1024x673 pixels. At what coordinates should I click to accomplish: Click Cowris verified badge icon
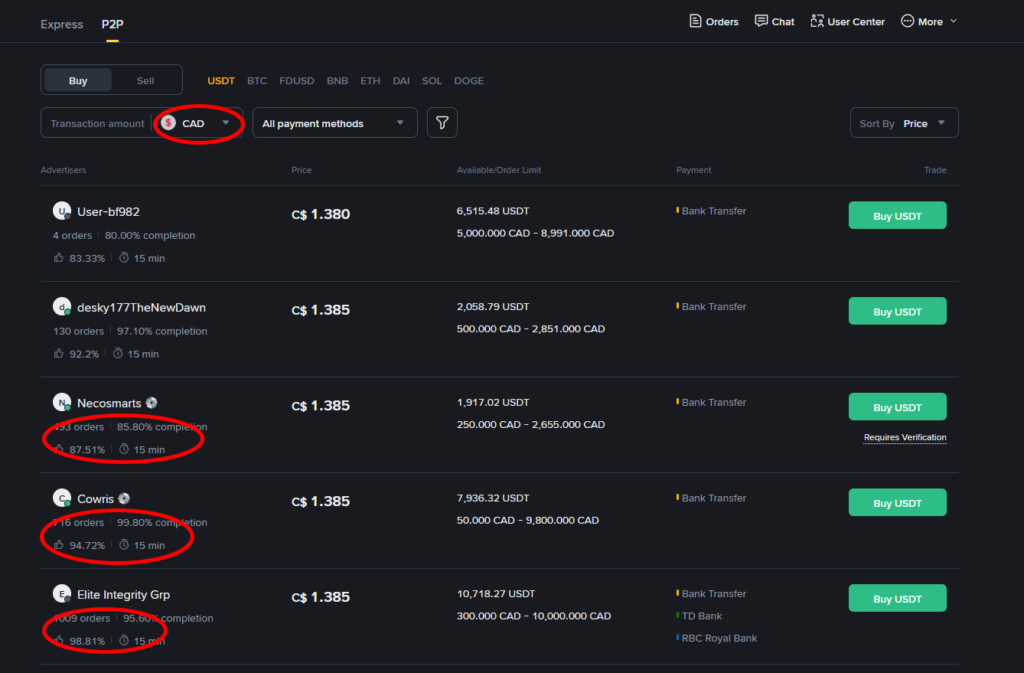coord(124,498)
